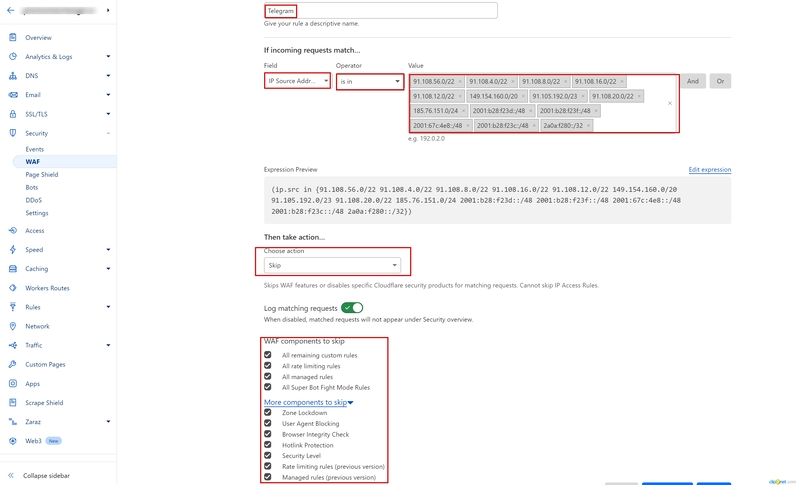Image resolution: width=800 pixels, height=485 pixels.
Task: Open Settings under Security
Action: click(x=37, y=213)
